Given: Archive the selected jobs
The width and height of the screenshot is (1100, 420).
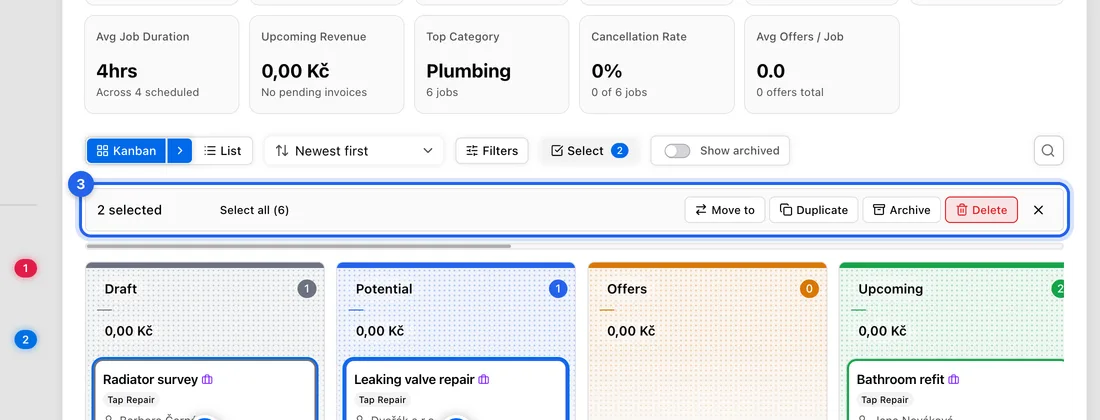Looking at the screenshot, I should coord(901,210).
